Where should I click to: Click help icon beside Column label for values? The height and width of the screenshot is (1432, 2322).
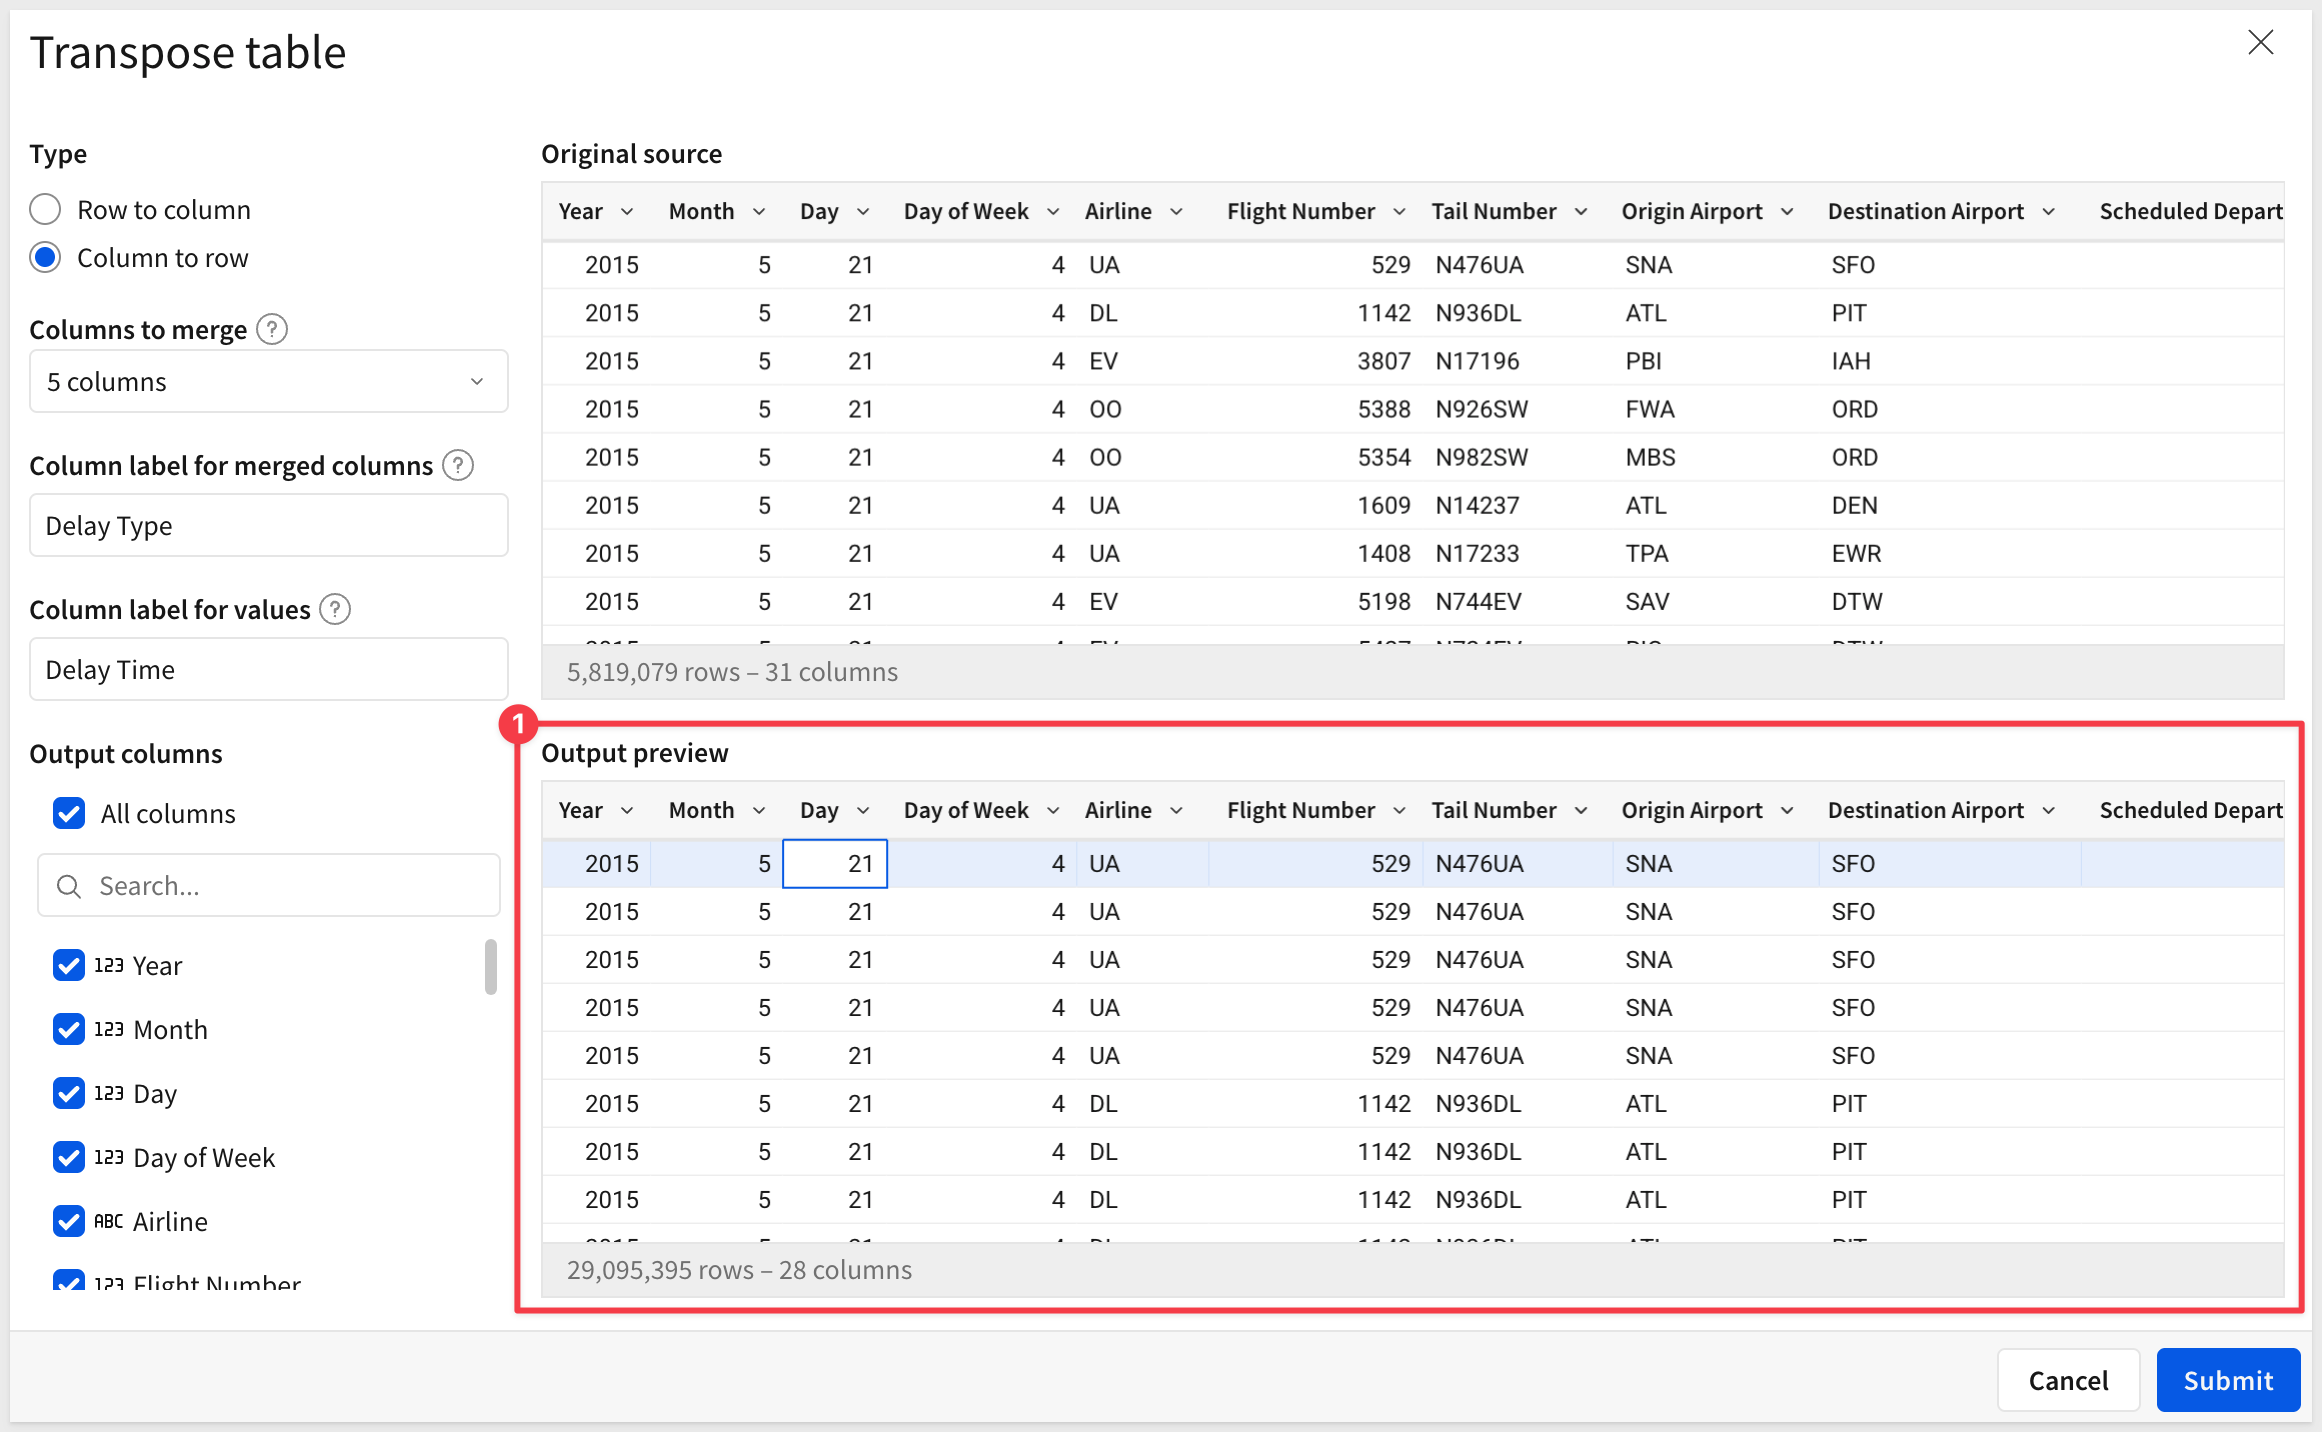point(335,609)
